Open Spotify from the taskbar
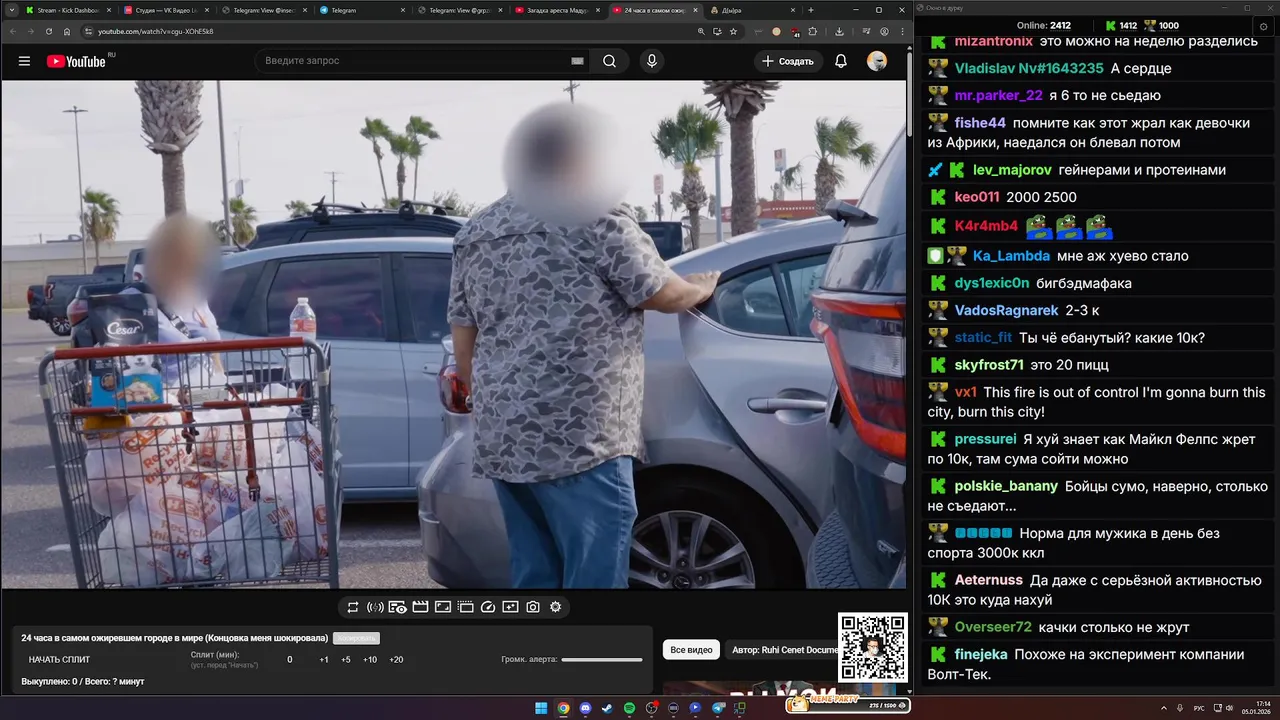Screen dimensions: 1280x720 pyautogui.click(x=629, y=708)
